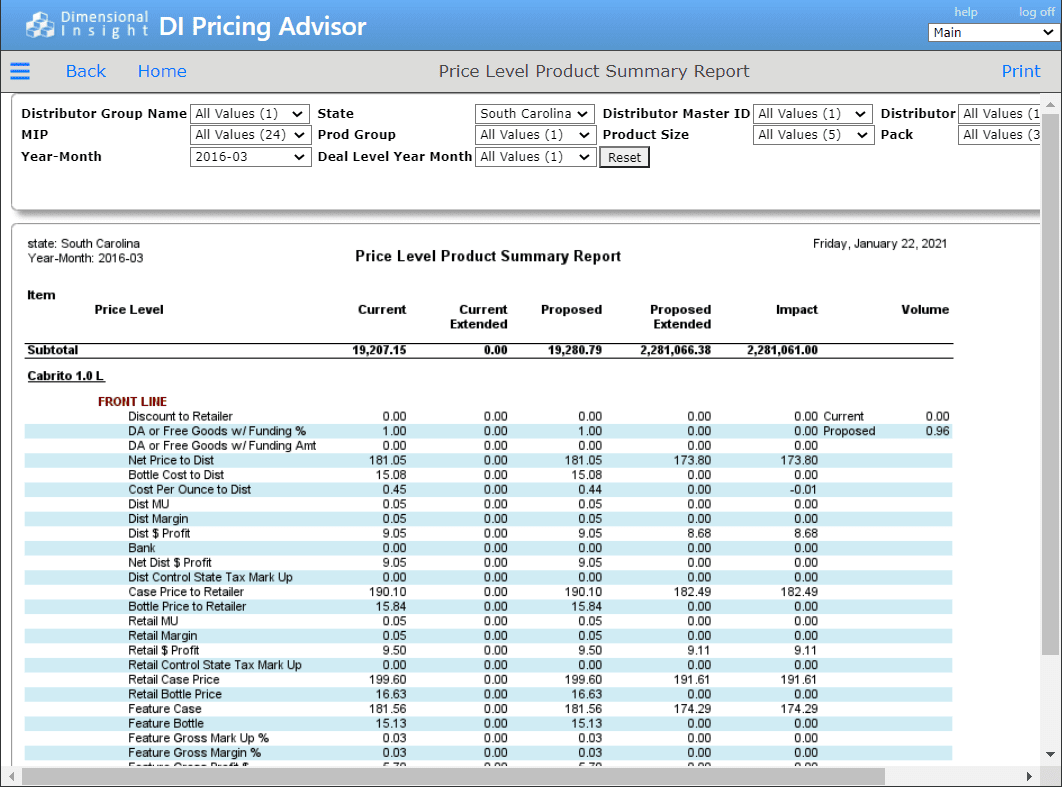This screenshot has height=787, width=1062.
Task: Select the Net Price to Dist row label
Action: (171, 461)
